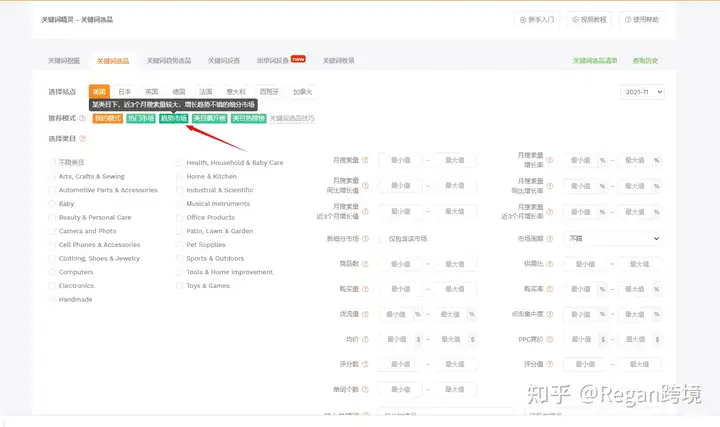Viewport: 720px width, 427px height.
Task: Open the last tab after 出单词反查
Action: [x=338, y=61]
